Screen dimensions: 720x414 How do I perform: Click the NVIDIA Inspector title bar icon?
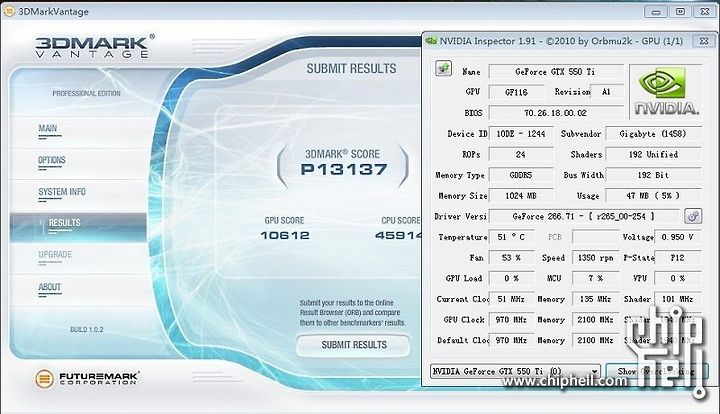coord(431,41)
